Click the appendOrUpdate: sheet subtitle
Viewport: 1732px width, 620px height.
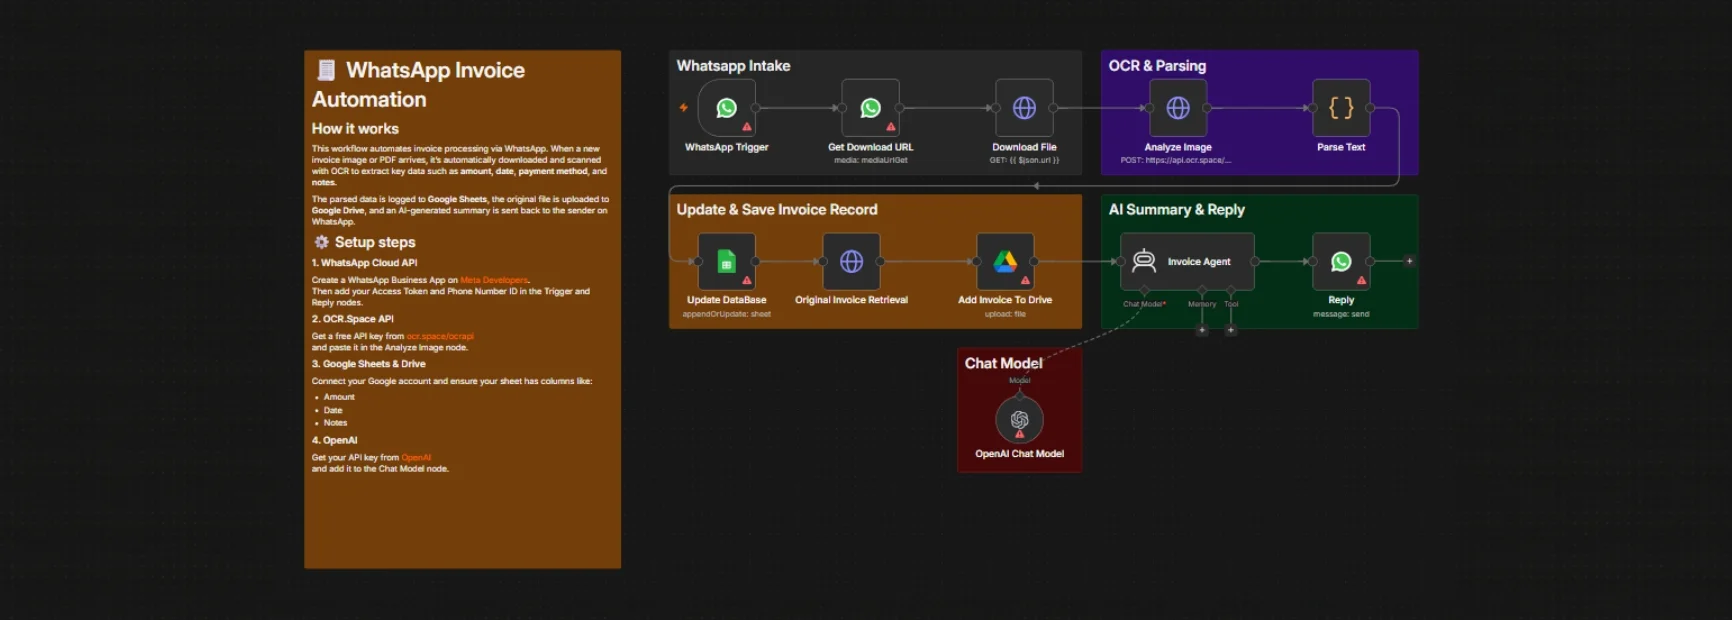tap(727, 314)
